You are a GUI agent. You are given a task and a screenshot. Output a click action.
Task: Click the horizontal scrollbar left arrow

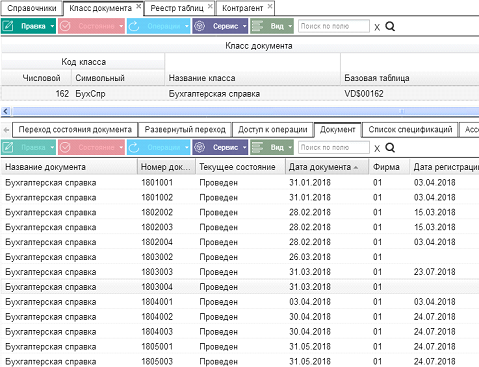click(x=6, y=111)
